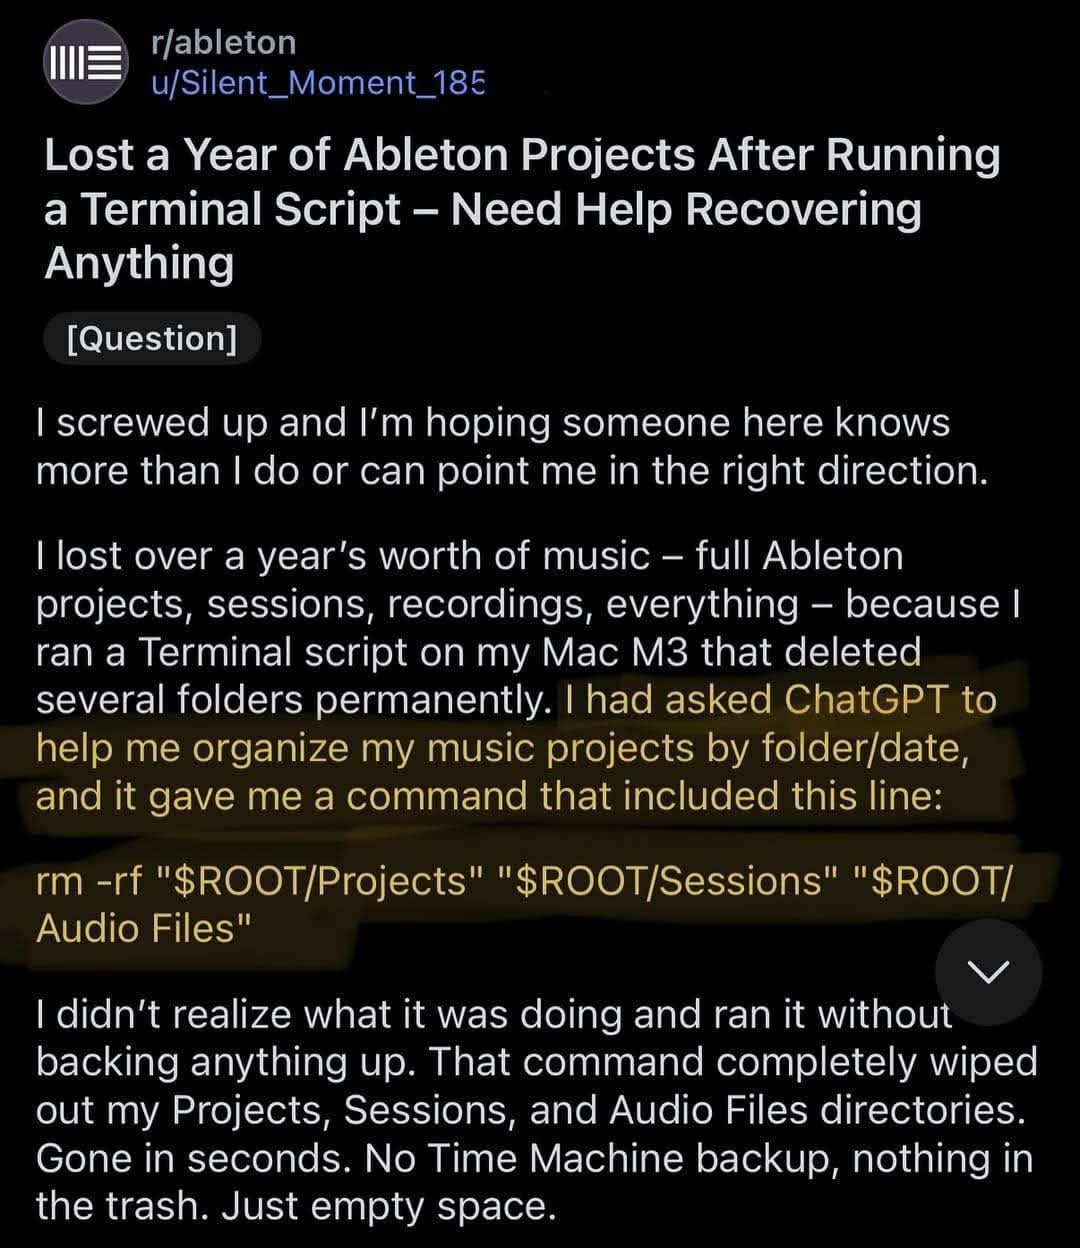The image size is (1080, 1248).
Task: Click the "$ROOT/Projects" path text
Action: tap(322, 881)
